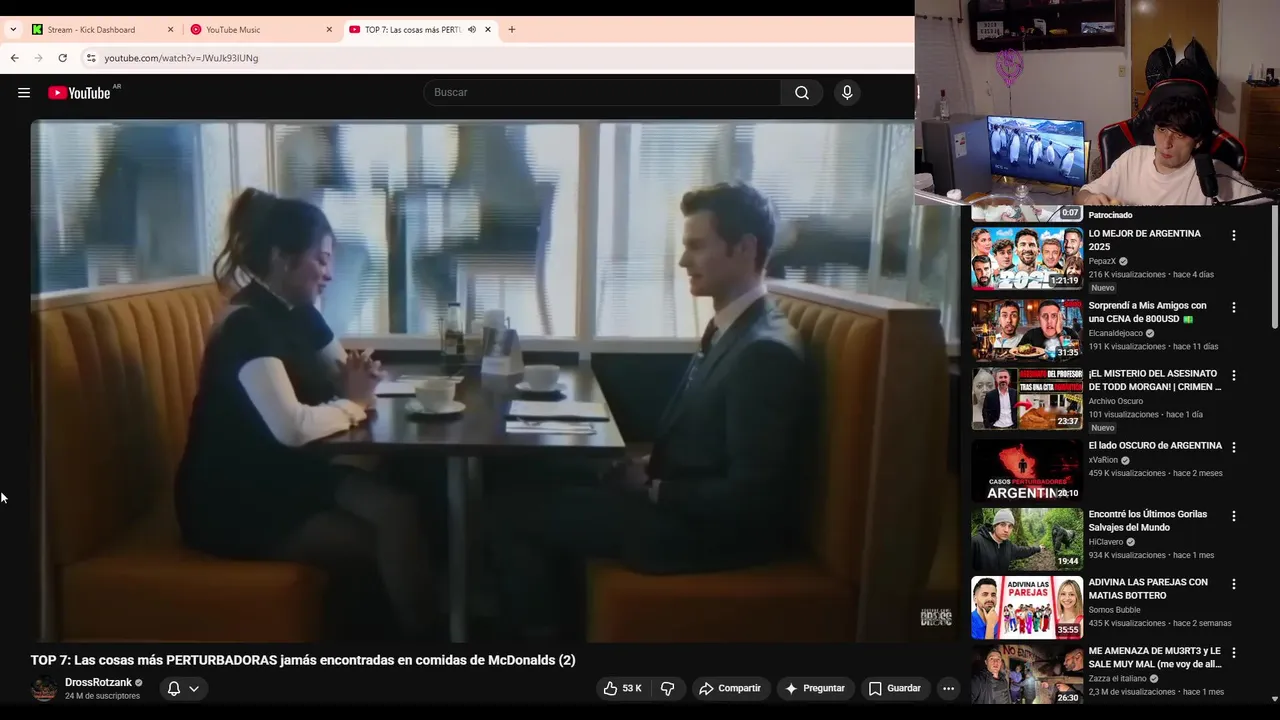Open TODD MORGAN crimen video title
Screen dimensions: 1280x720
pos(1155,380)
